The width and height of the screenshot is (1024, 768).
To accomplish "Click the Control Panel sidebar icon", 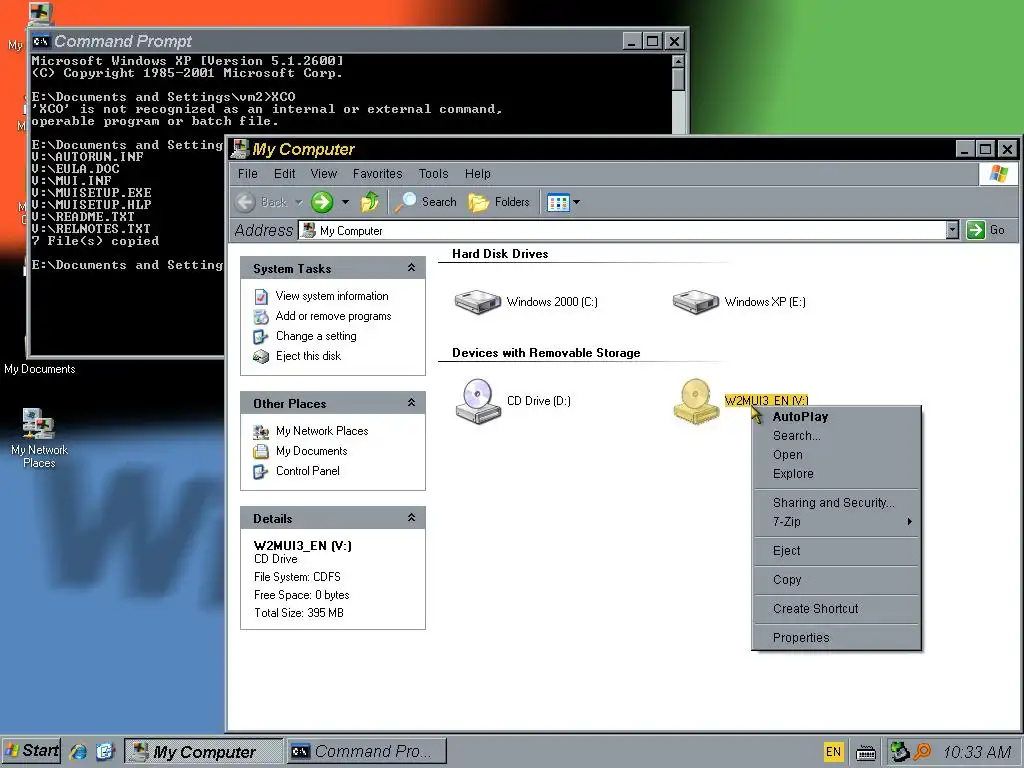I will [261, 472].
